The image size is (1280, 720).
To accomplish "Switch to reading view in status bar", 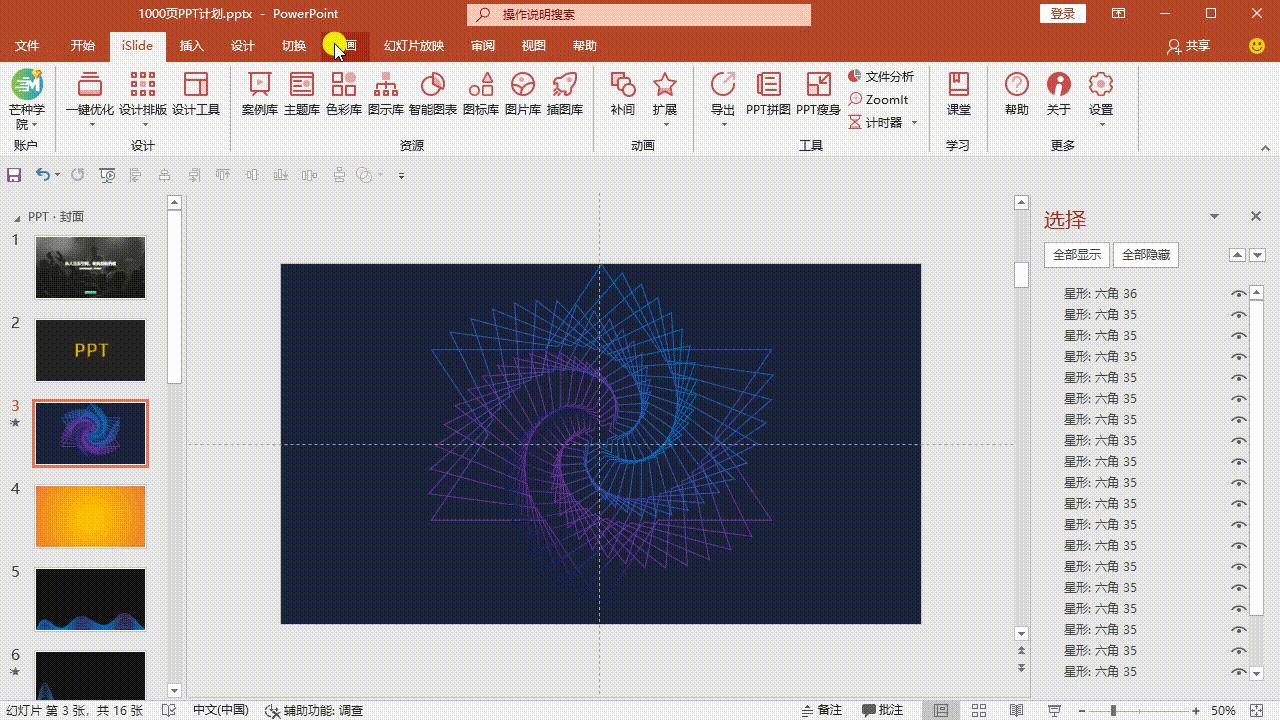I will [x=1016, y=711].
